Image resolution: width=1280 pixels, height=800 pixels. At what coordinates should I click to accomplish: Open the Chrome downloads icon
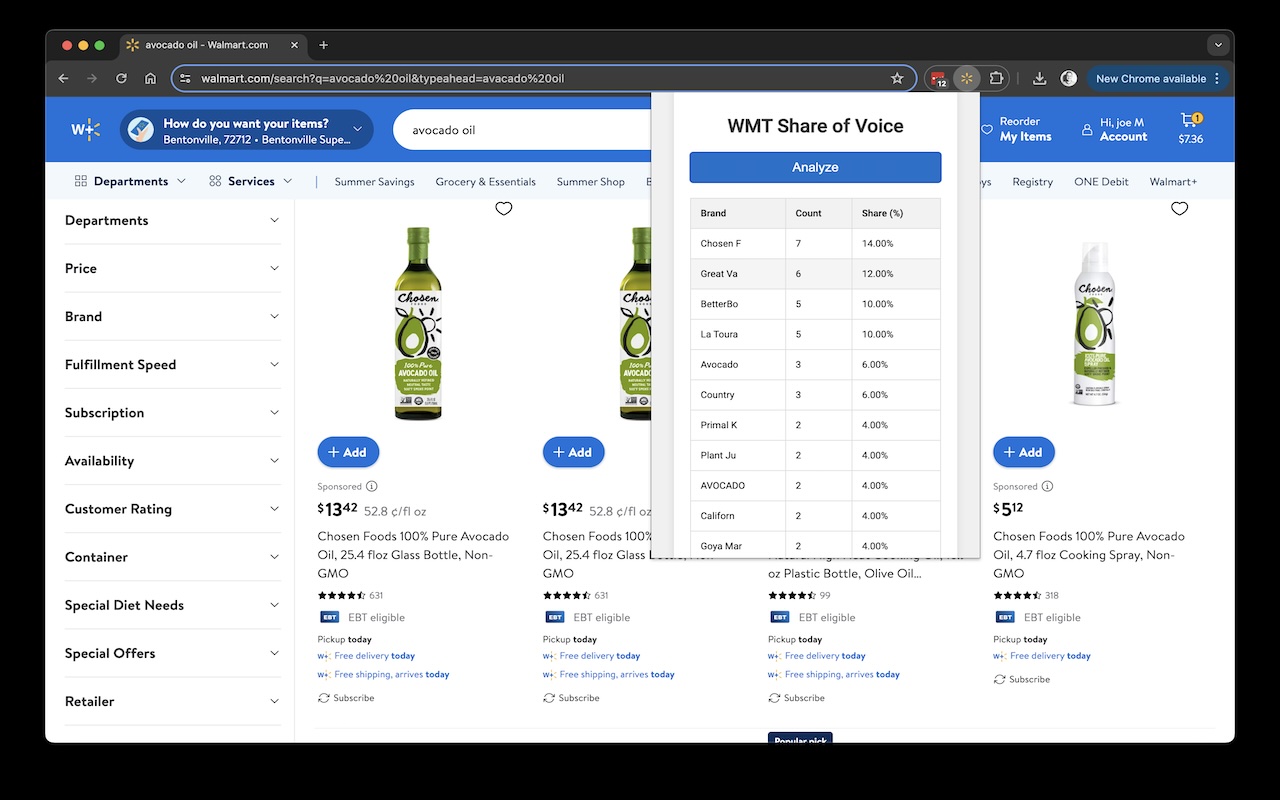(1040, 78)
